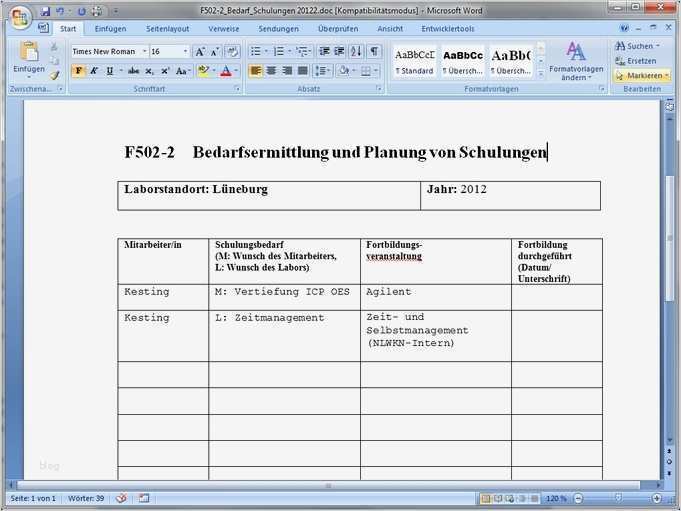Clear formatting with the eraser icon
Image resolution: width=681 pixels, height=511 pixels.
click(x=232, y=52)
